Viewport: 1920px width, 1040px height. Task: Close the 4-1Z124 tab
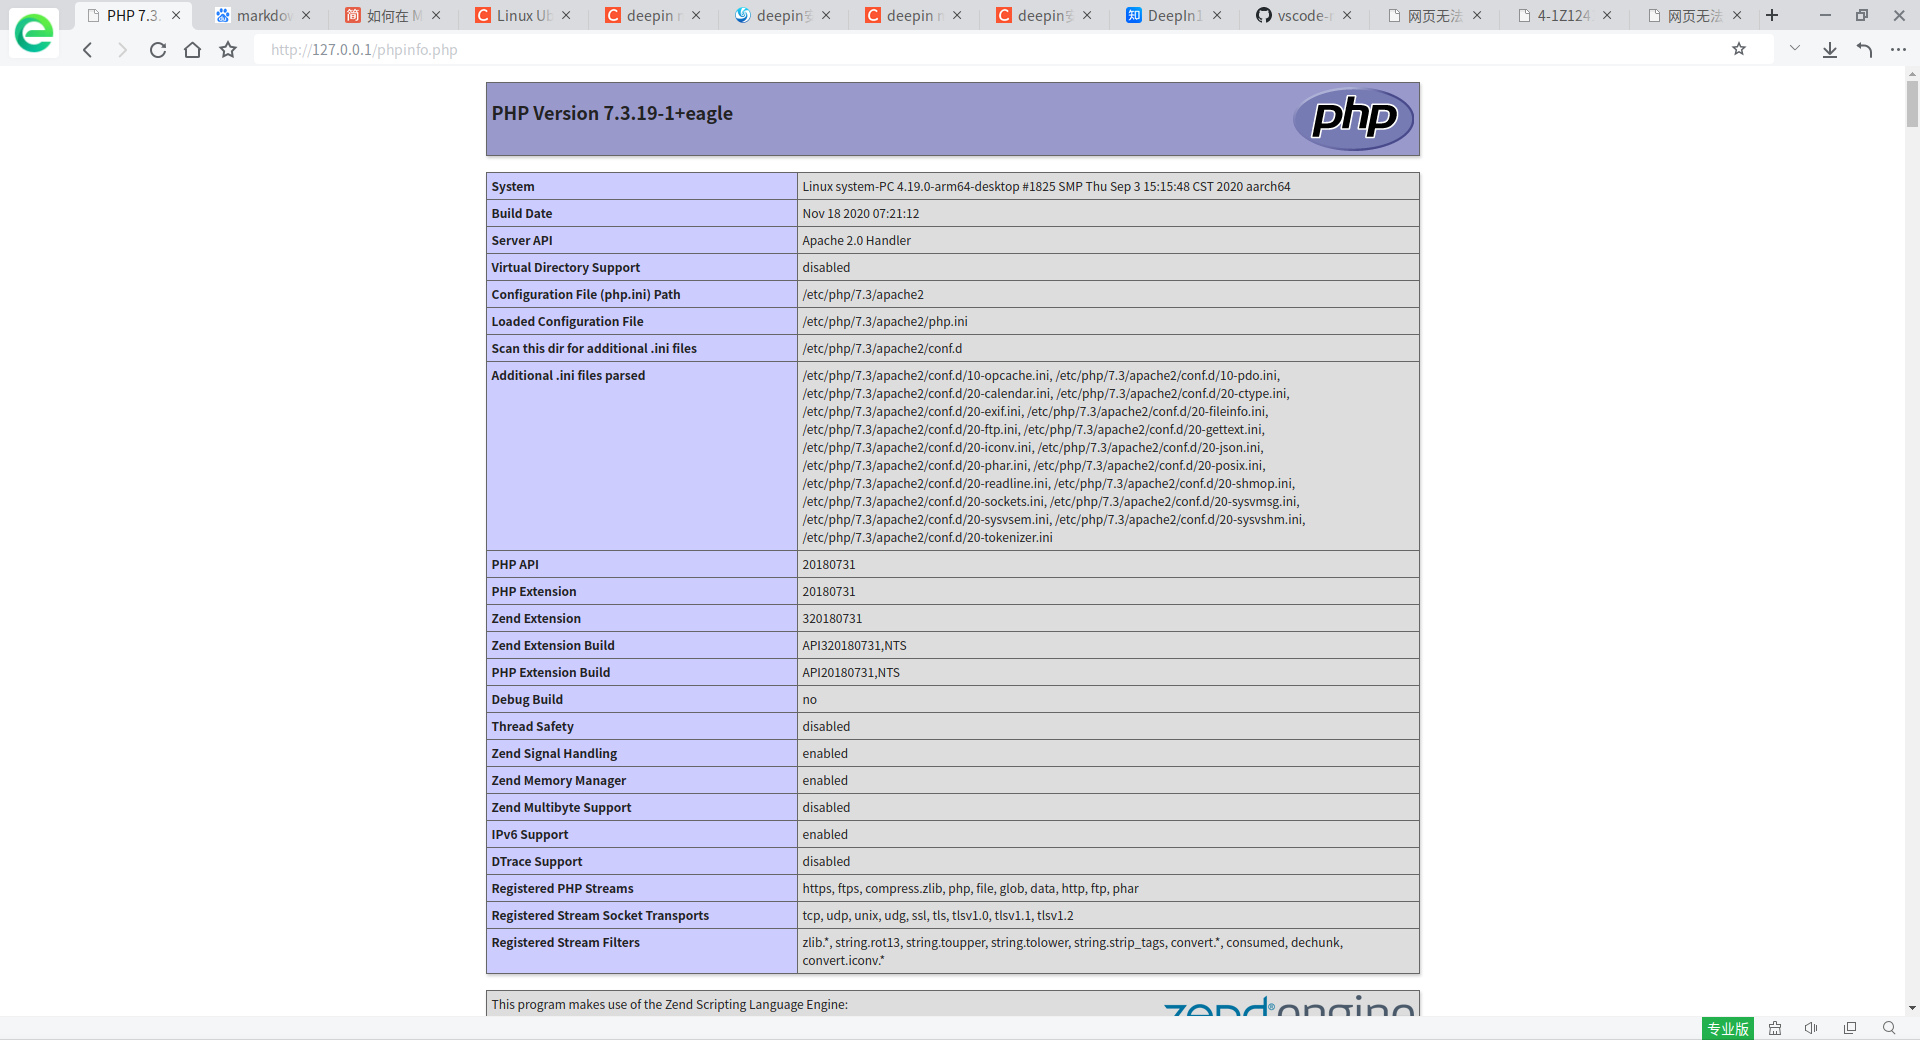[x=1607, y=15]
